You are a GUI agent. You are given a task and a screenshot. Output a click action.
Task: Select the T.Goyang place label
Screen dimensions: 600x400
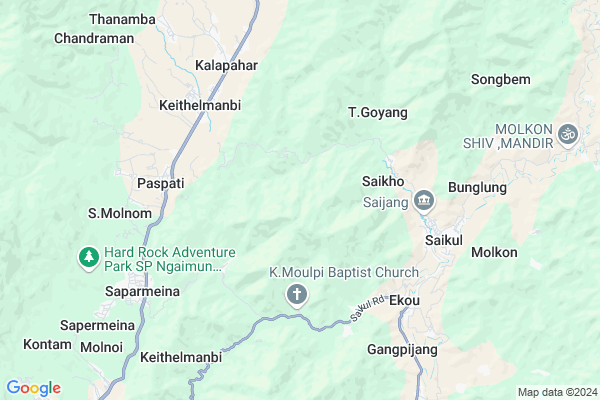click(x=378, y=113)
